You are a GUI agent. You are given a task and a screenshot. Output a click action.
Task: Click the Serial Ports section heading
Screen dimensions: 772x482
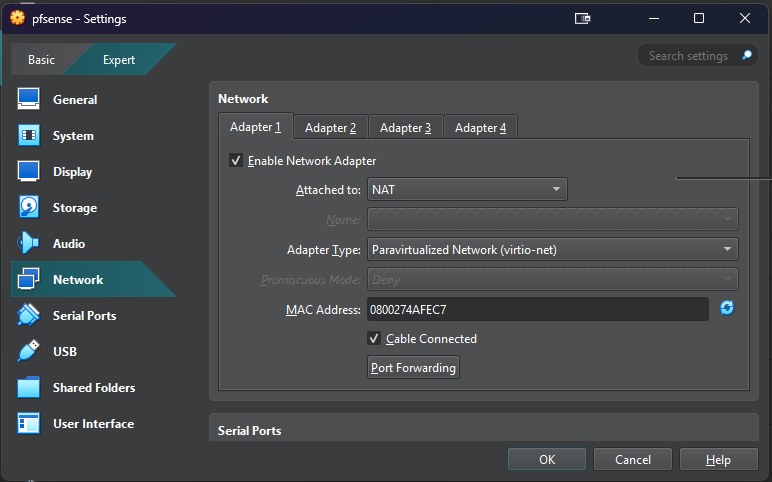click(250, 430)
